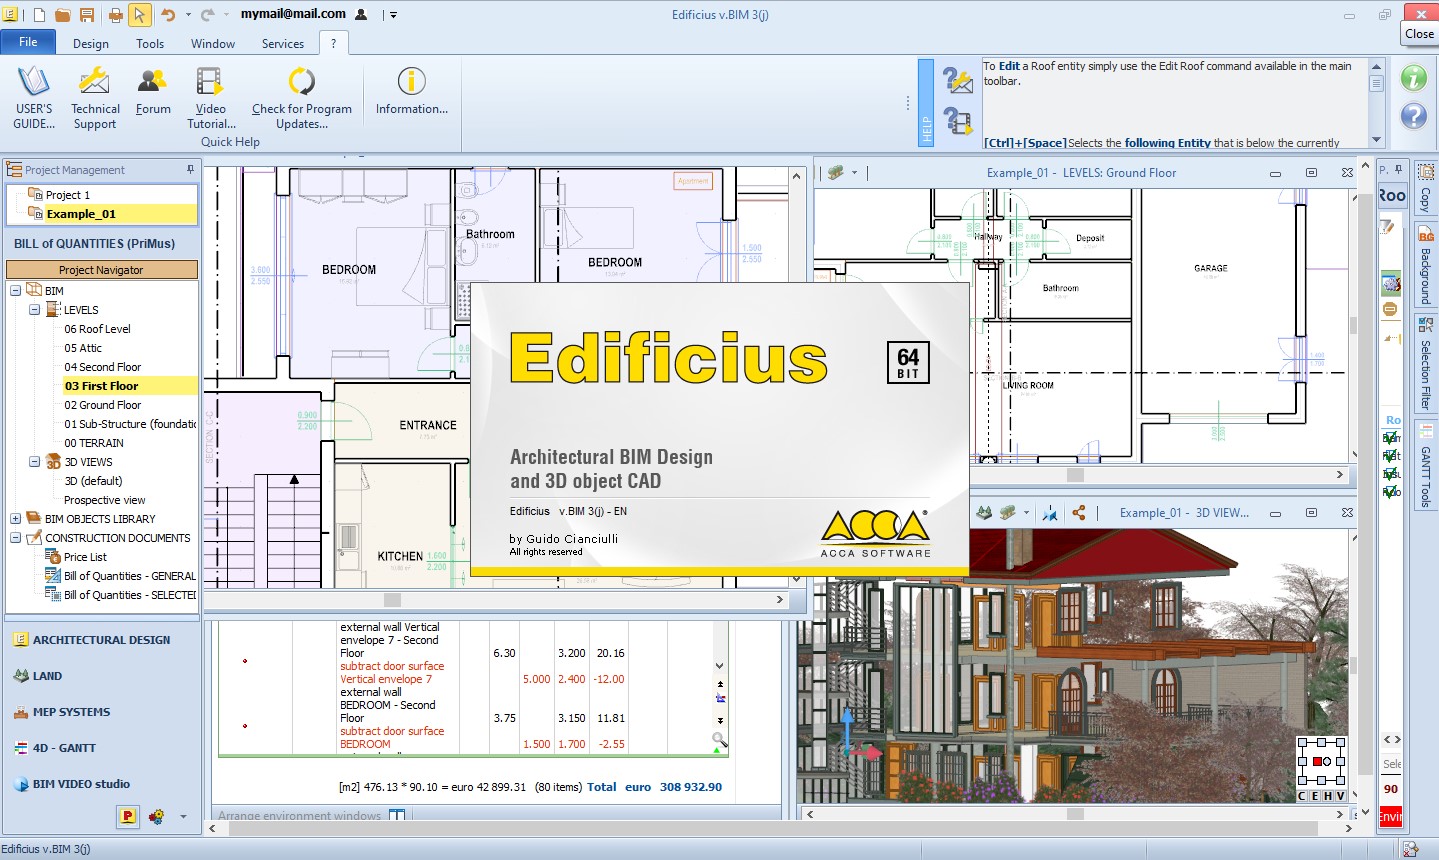The image size is (1439, 860).
Task: Open the Forum icon in the ribbon
Action: coord(153,90)
